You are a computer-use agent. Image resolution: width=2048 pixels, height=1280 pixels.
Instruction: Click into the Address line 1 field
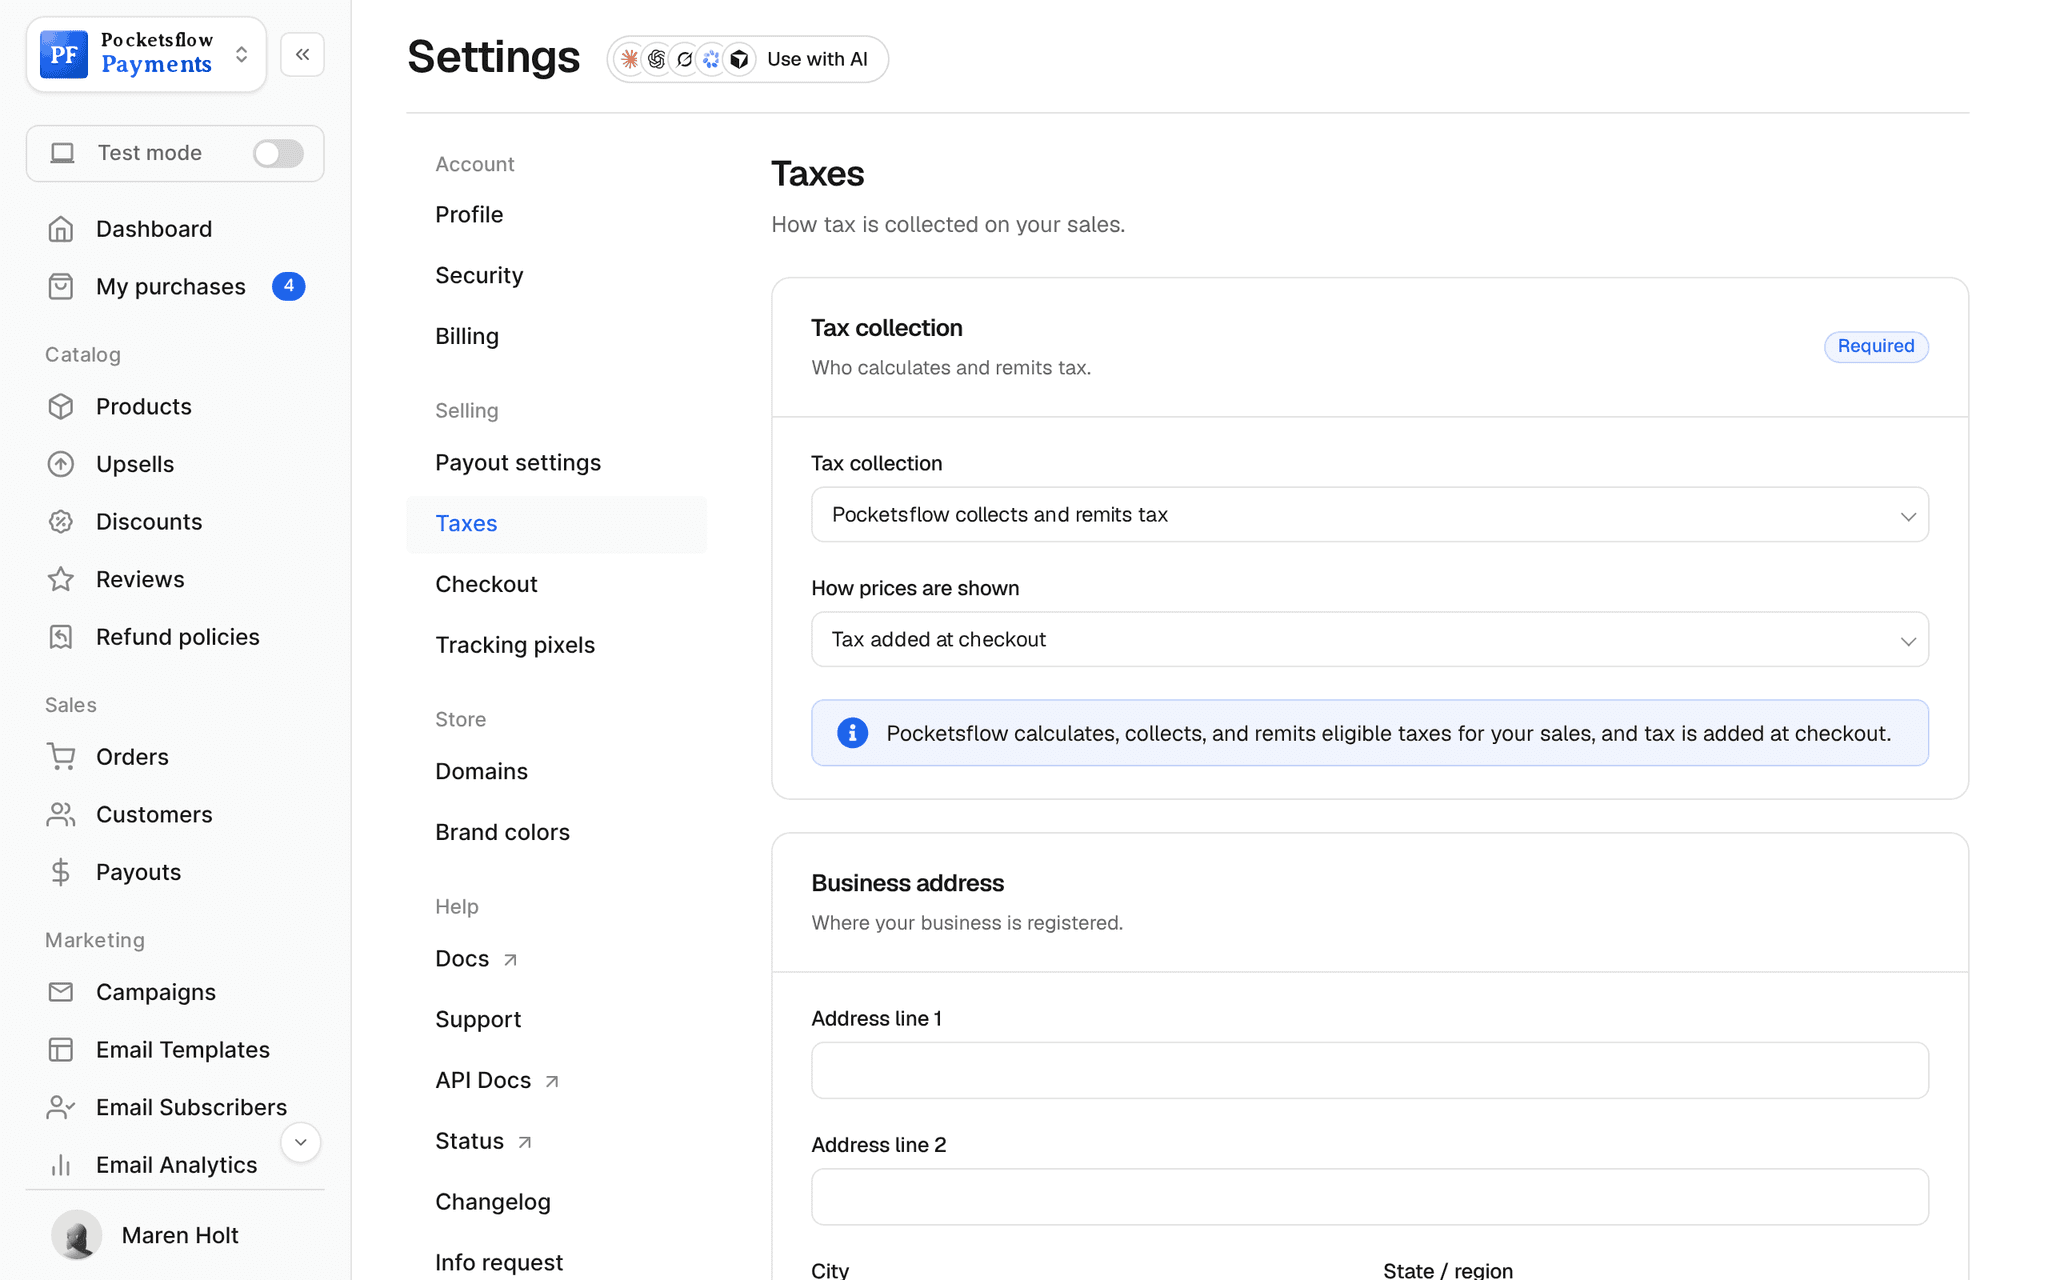(x=1369, y=1071)
